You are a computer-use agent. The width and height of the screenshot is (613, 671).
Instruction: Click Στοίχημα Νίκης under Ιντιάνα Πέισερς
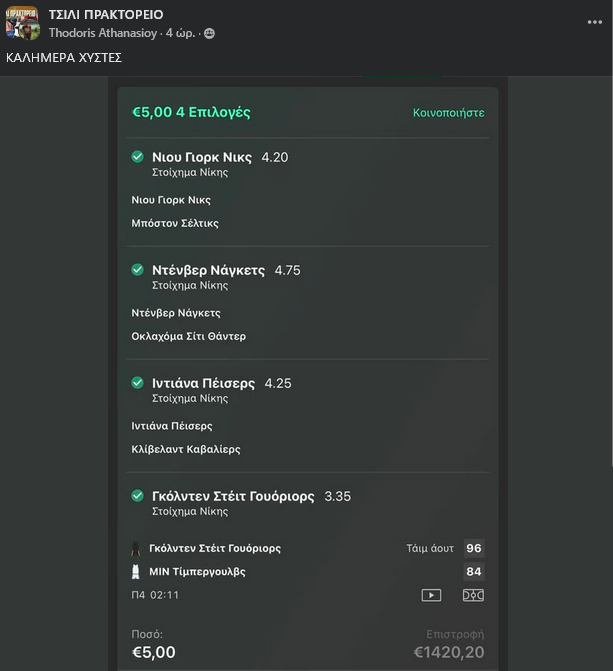[190, 398]
